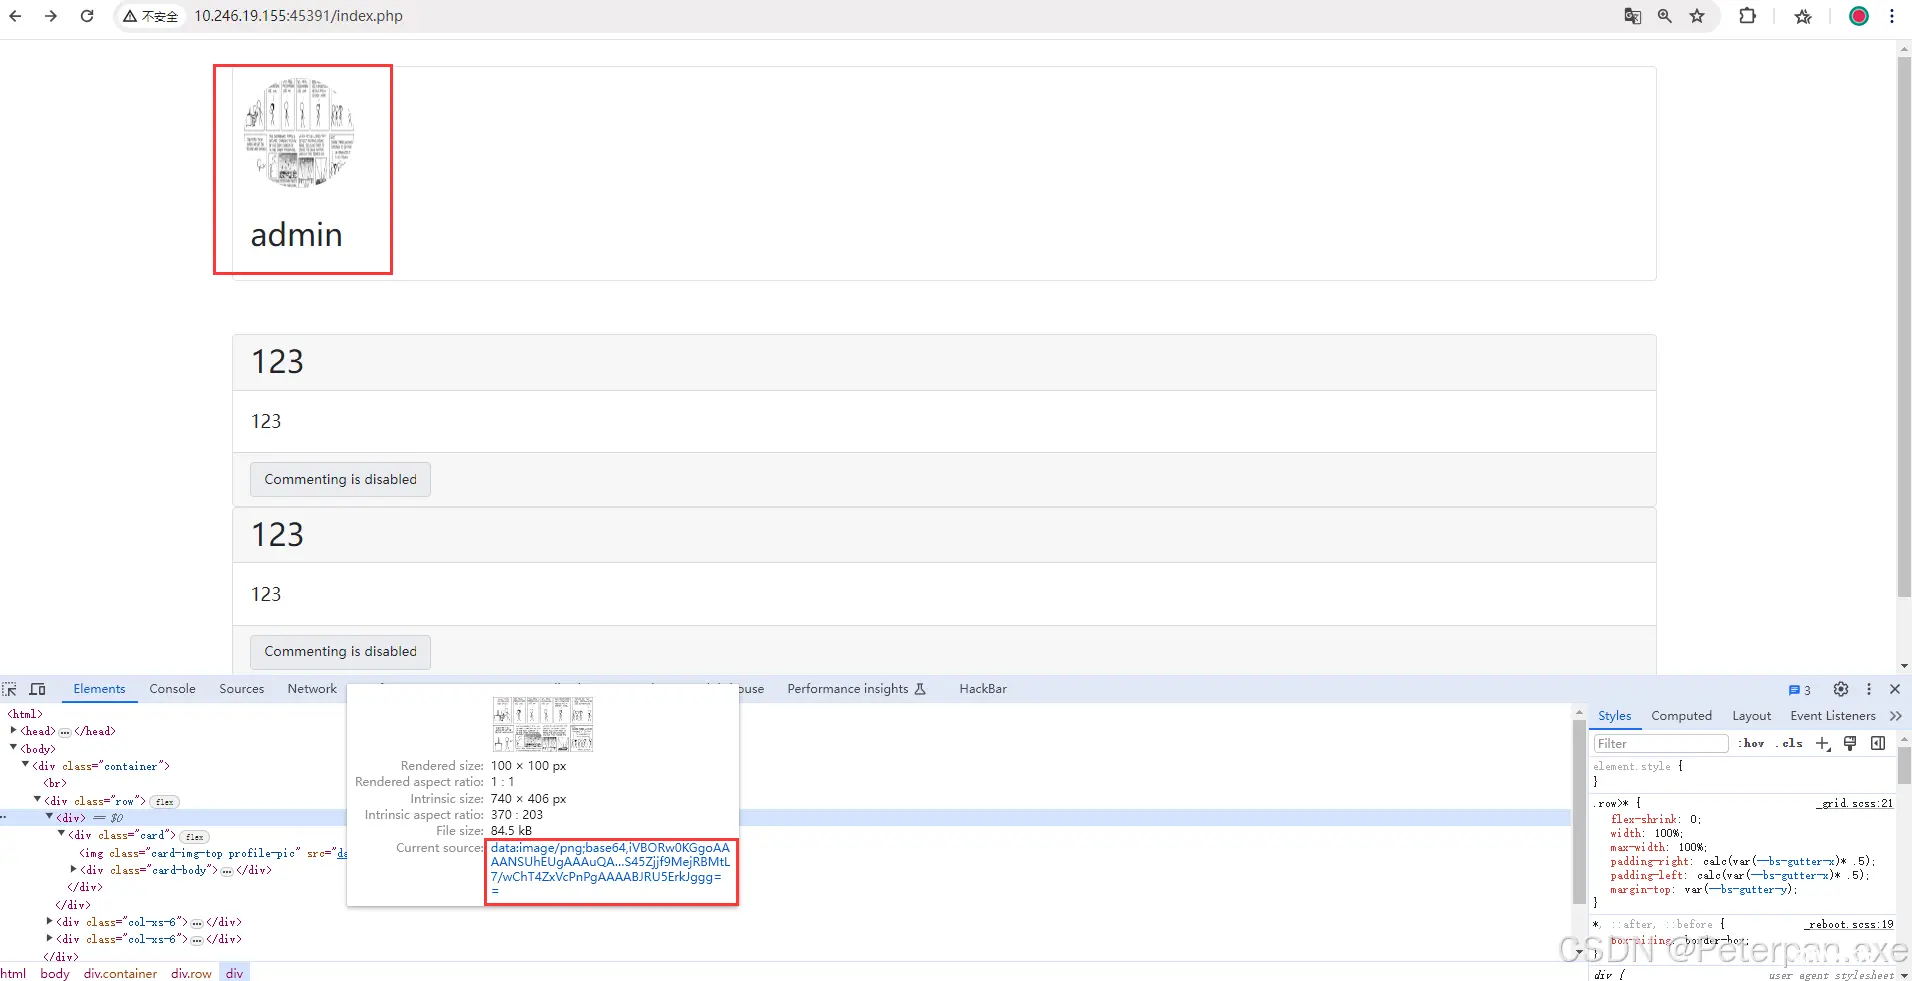Show more Styles pane tabs
1912x981 pixels.
tap(1896, 716)
